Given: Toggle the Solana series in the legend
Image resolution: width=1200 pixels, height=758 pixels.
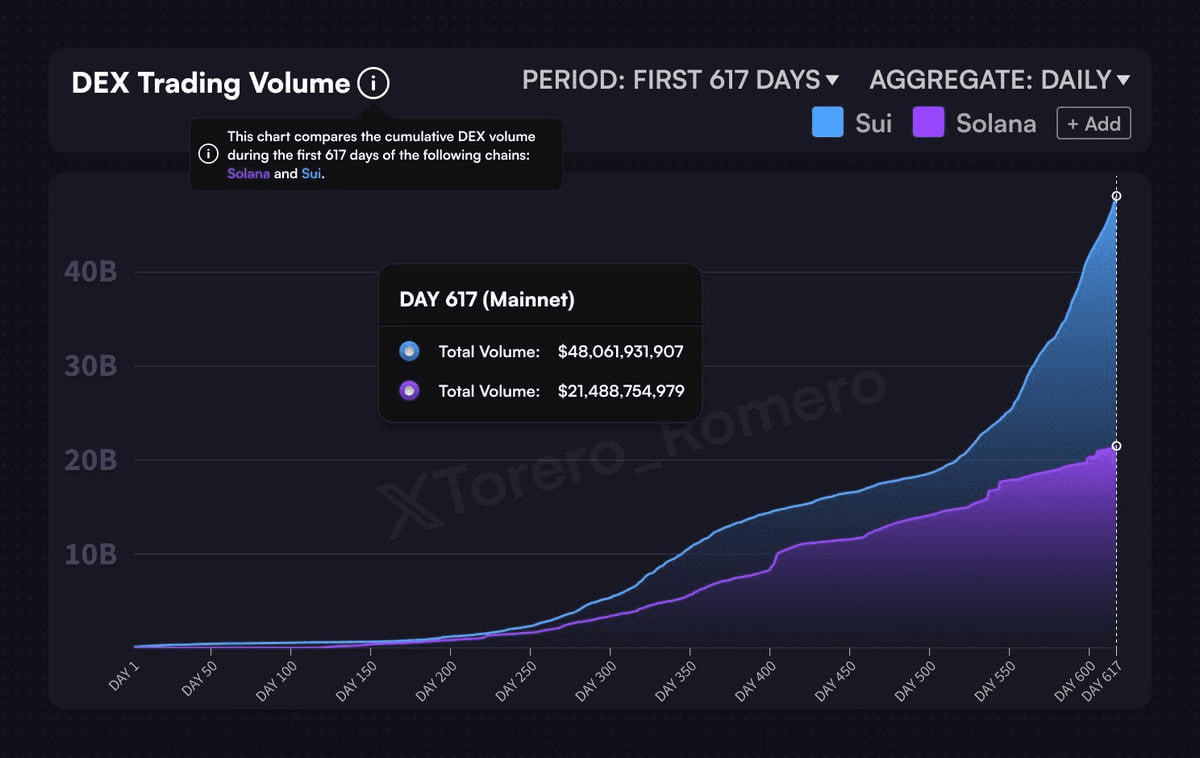Looking at the screenshot, I should 975,124.
